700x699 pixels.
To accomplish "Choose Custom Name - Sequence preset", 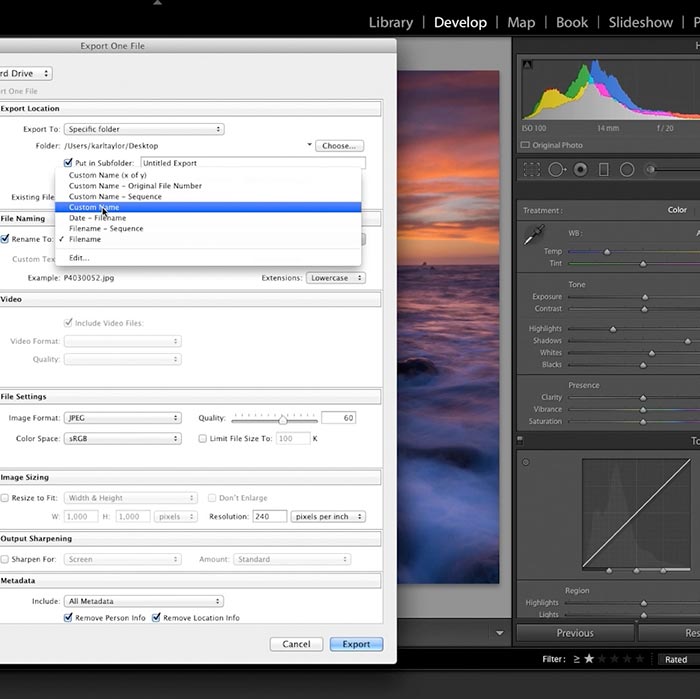I will (x=208, y=196).
